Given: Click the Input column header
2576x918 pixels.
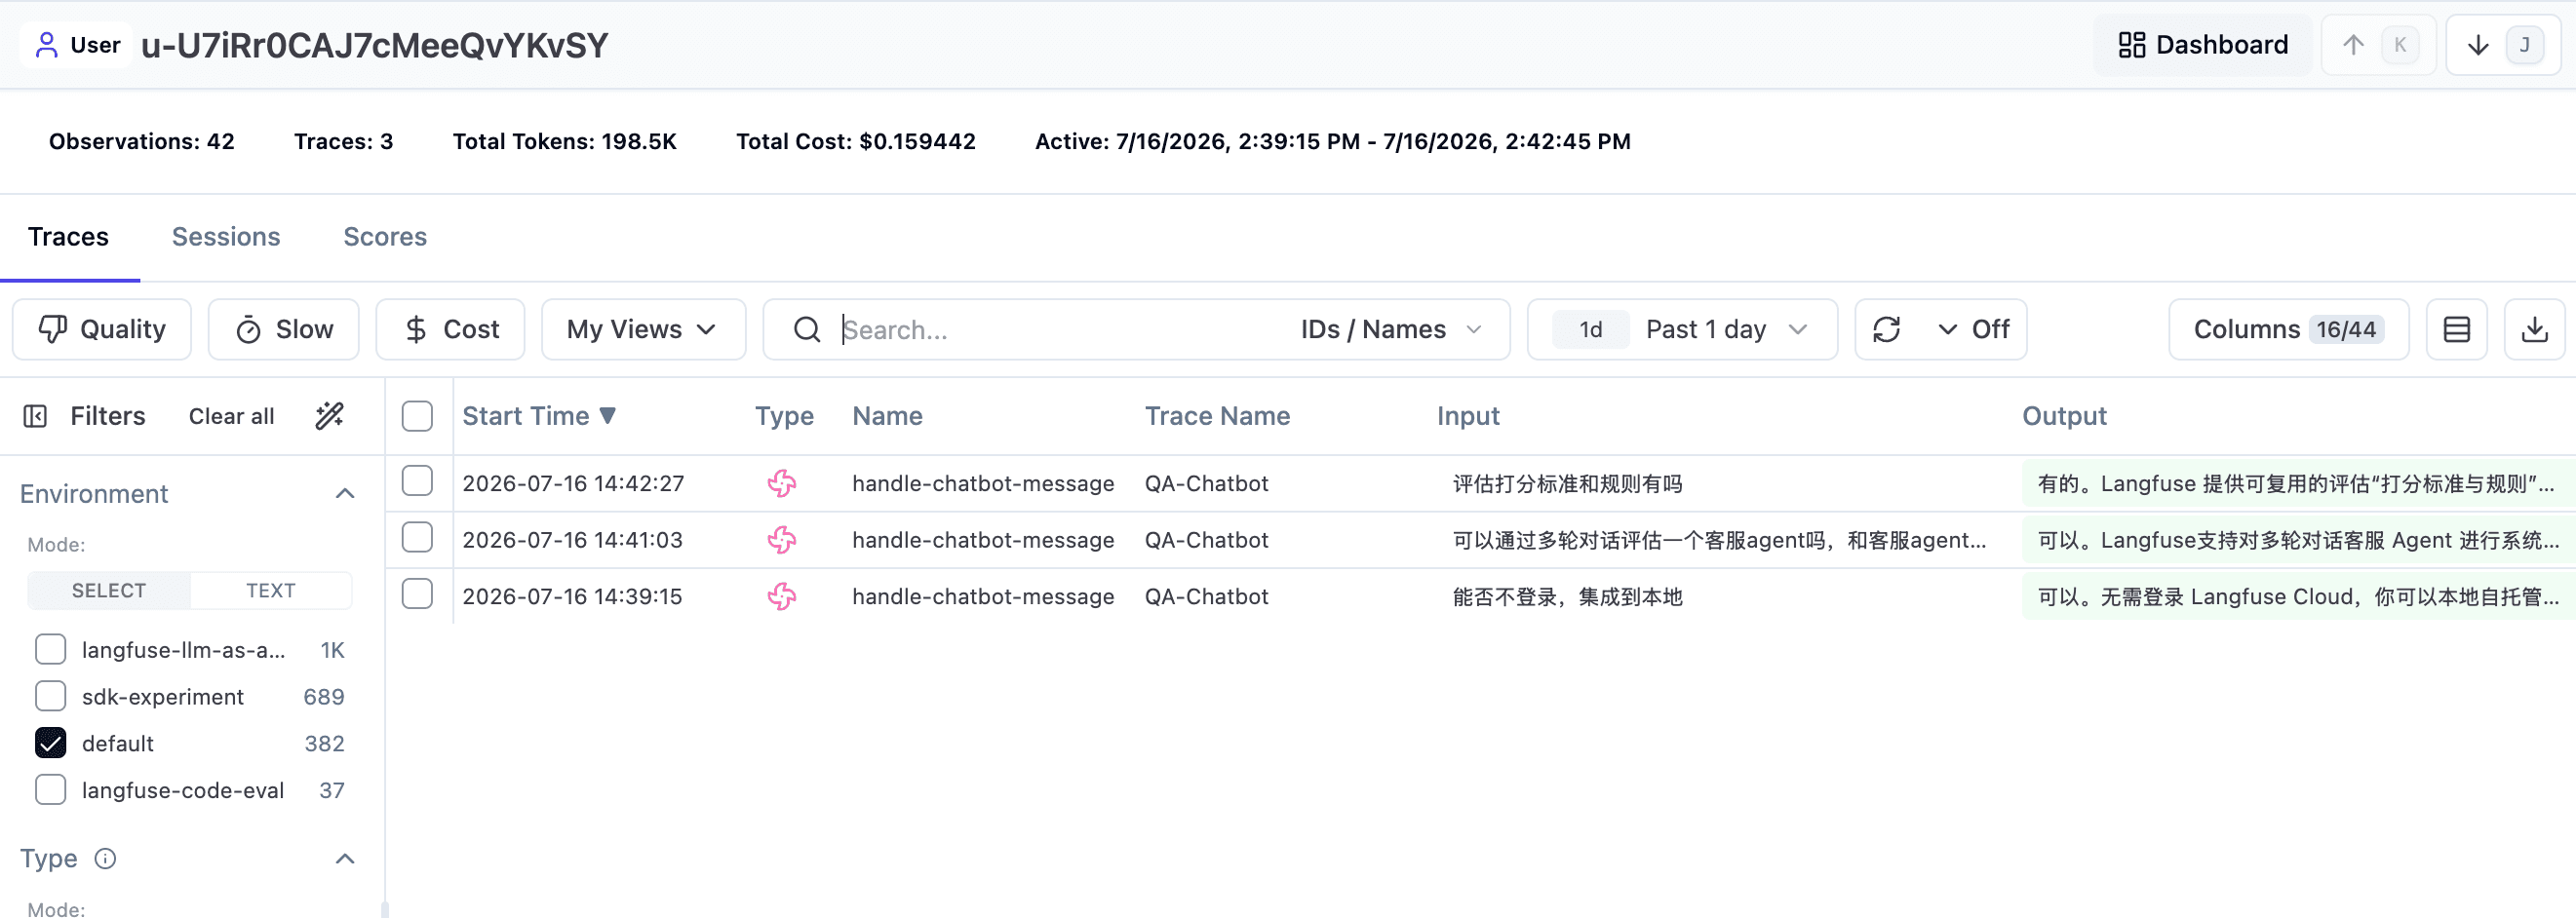Looking at the screenshot, I should pos(1468,416).
